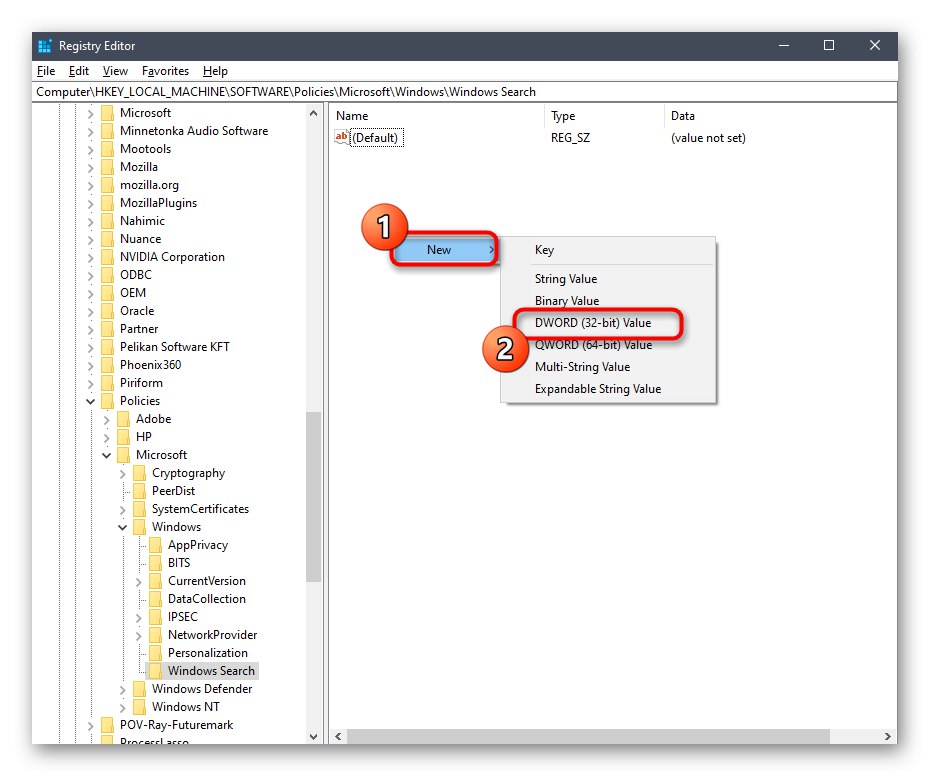Viewport: 930px width, 776px height.
Task: Expand the ODBC key chevron
Action: (90, 275)
